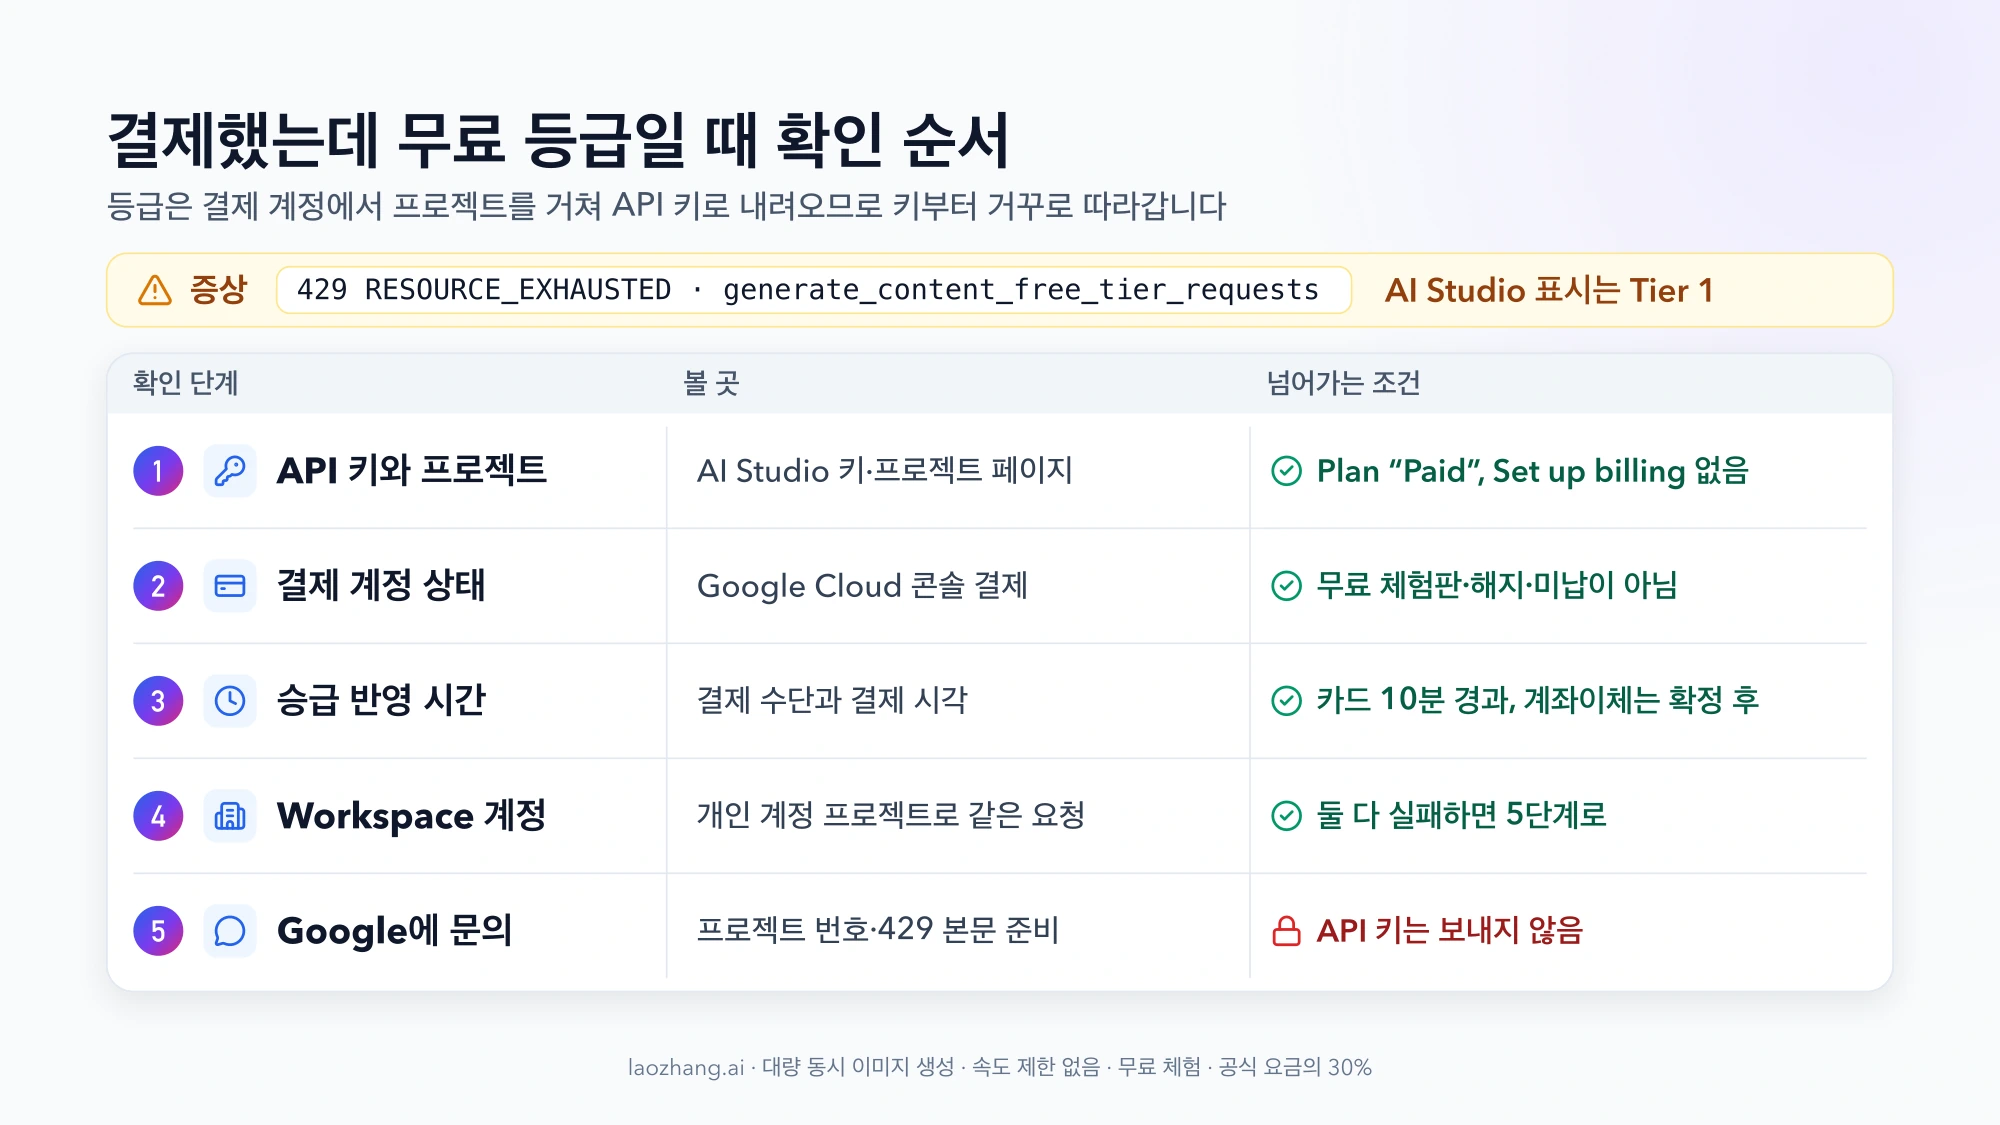Click the check icon beside 카드 10분 경과
This screenshot has width=2000, height=1125.
click(1286, 701)
